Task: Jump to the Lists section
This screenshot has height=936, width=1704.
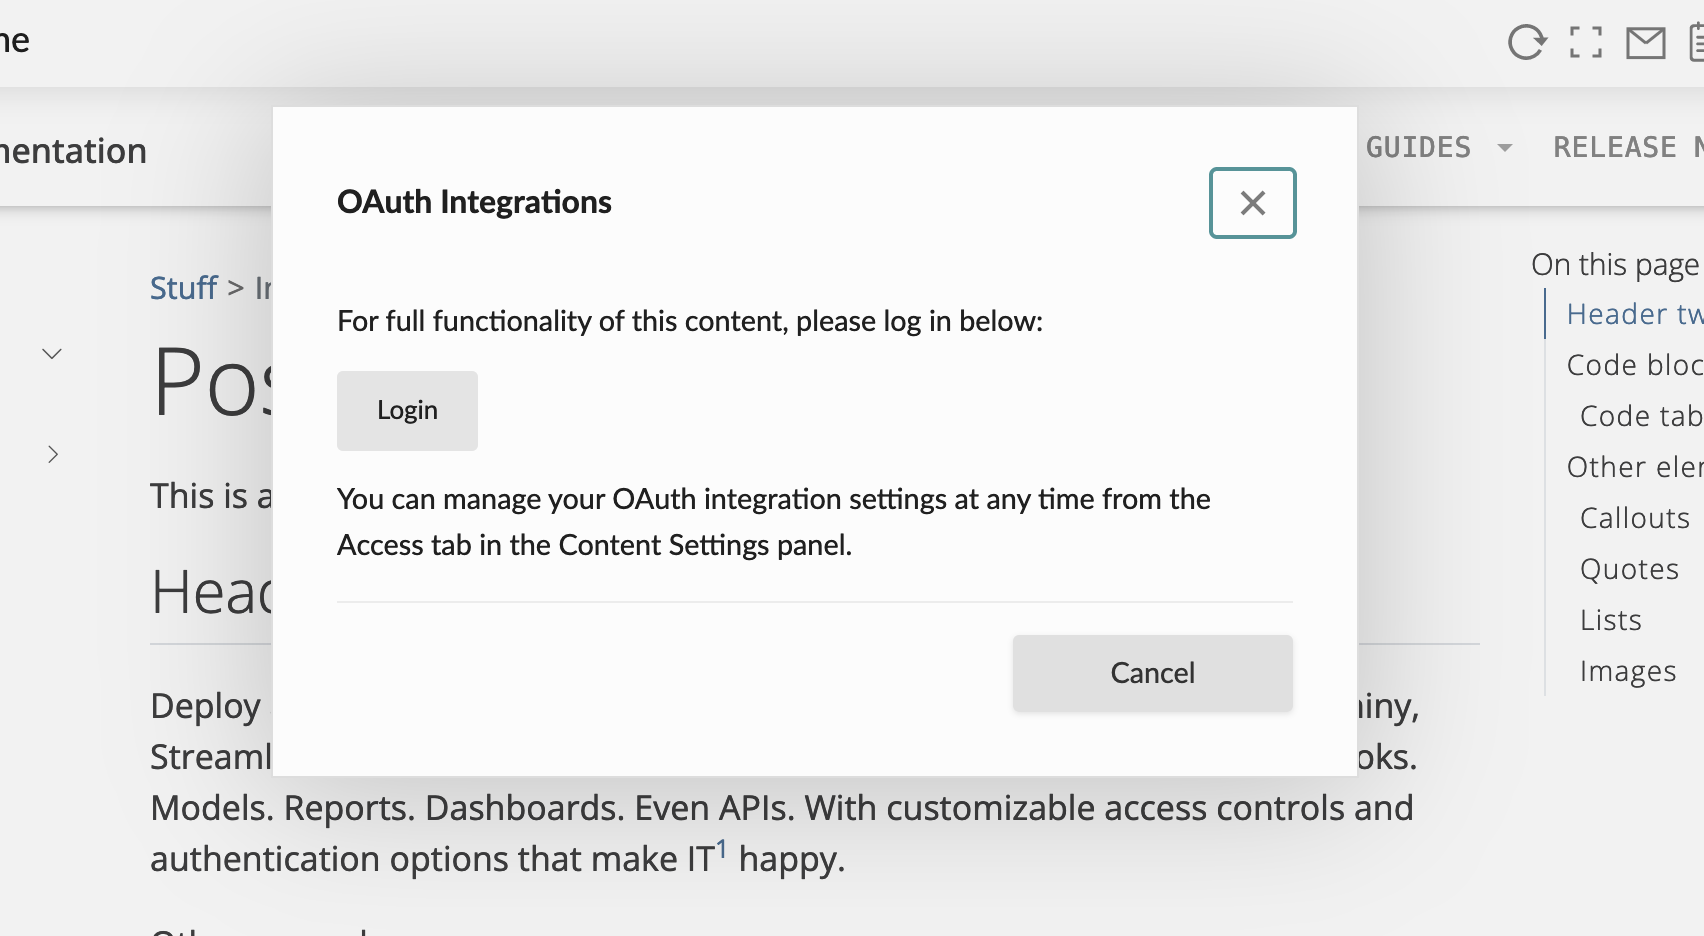Action: (1611, 620)
